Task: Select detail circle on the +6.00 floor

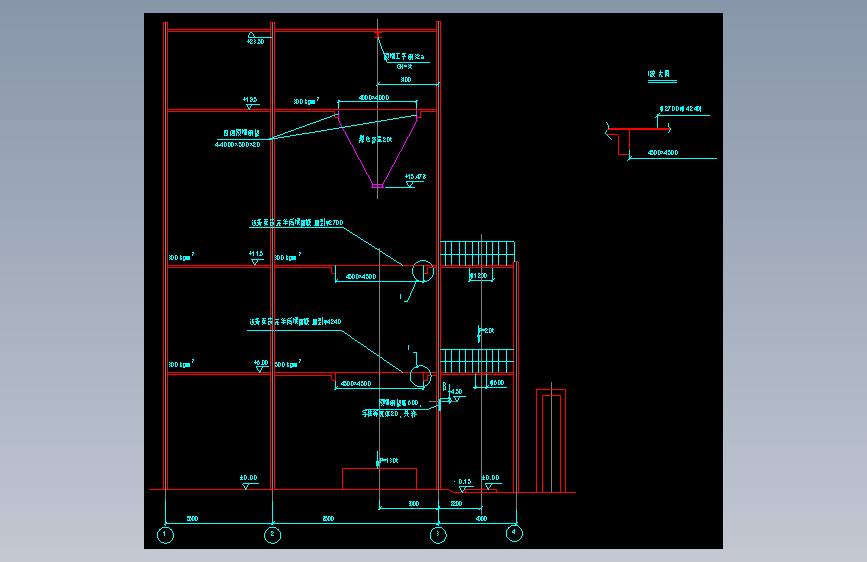Action: 421,376
